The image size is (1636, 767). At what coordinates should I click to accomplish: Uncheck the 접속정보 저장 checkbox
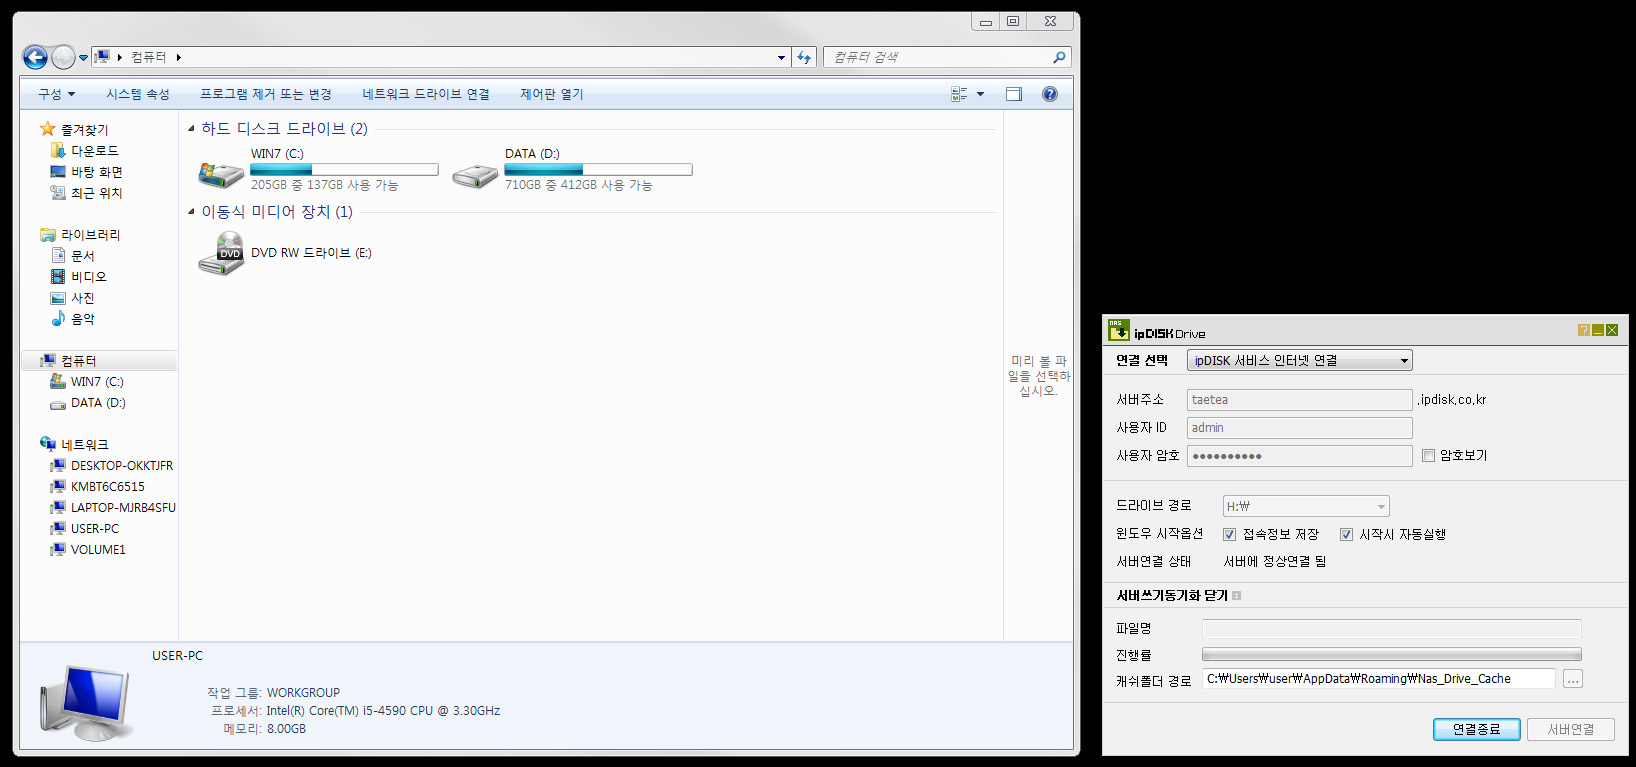(1230, 535)
